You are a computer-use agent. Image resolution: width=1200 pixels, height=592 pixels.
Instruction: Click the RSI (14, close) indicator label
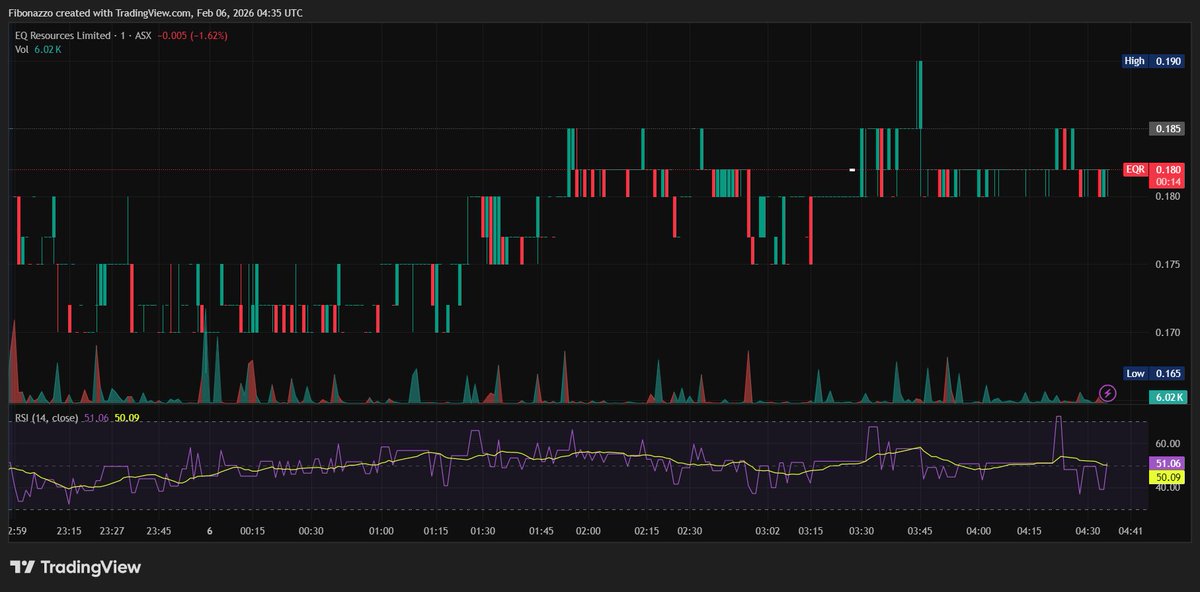click(x=45, y=417)
